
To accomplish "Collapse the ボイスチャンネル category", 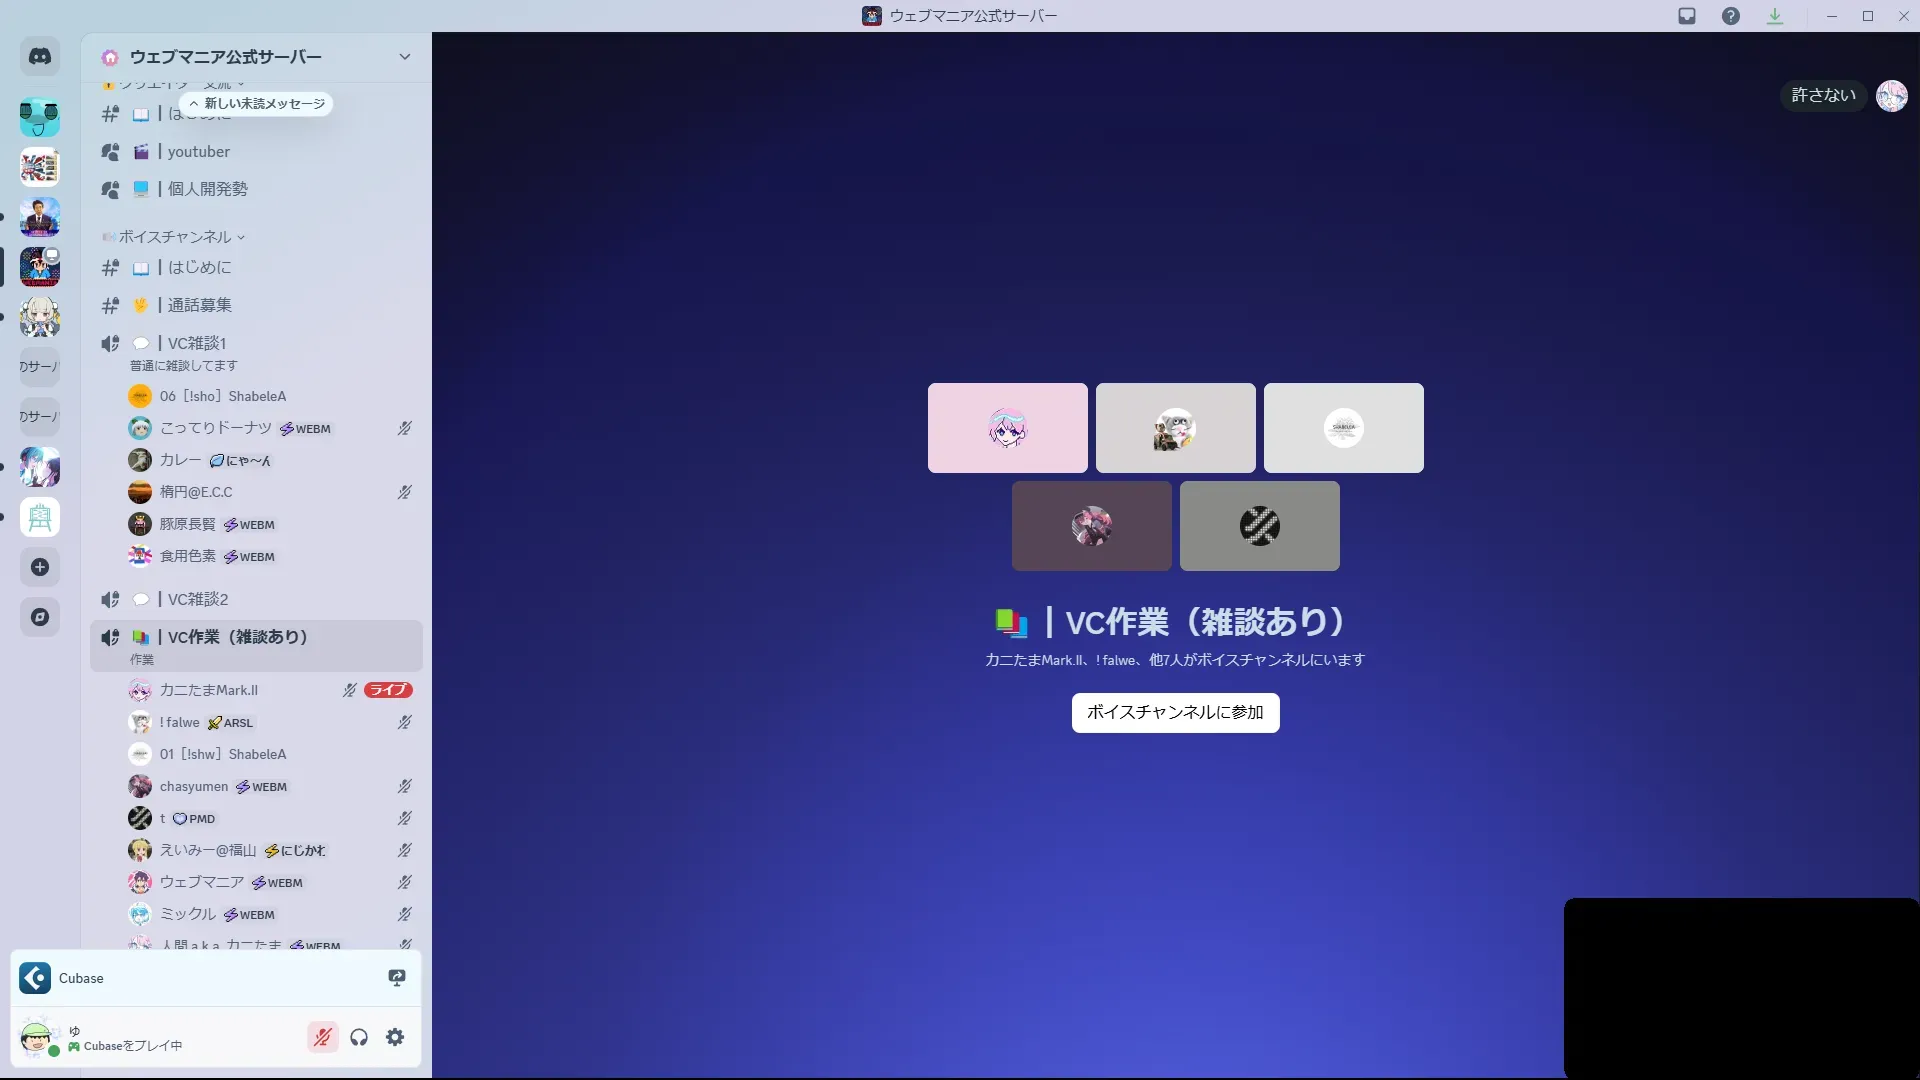I will click(175, 237).
